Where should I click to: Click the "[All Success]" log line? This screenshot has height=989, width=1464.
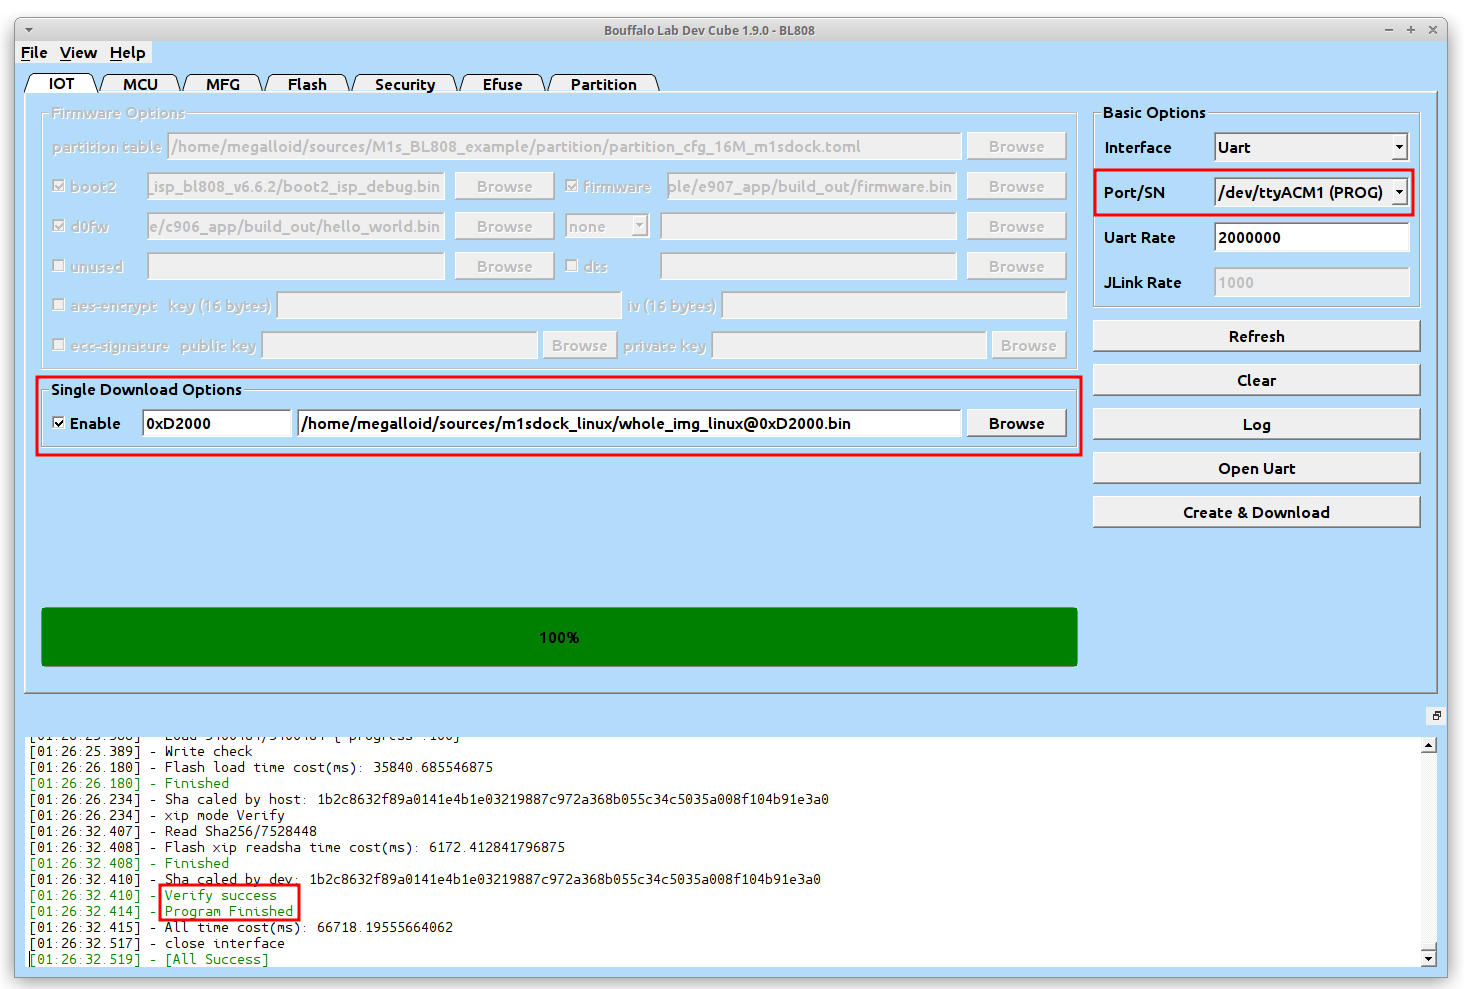(x=216, y=959)
